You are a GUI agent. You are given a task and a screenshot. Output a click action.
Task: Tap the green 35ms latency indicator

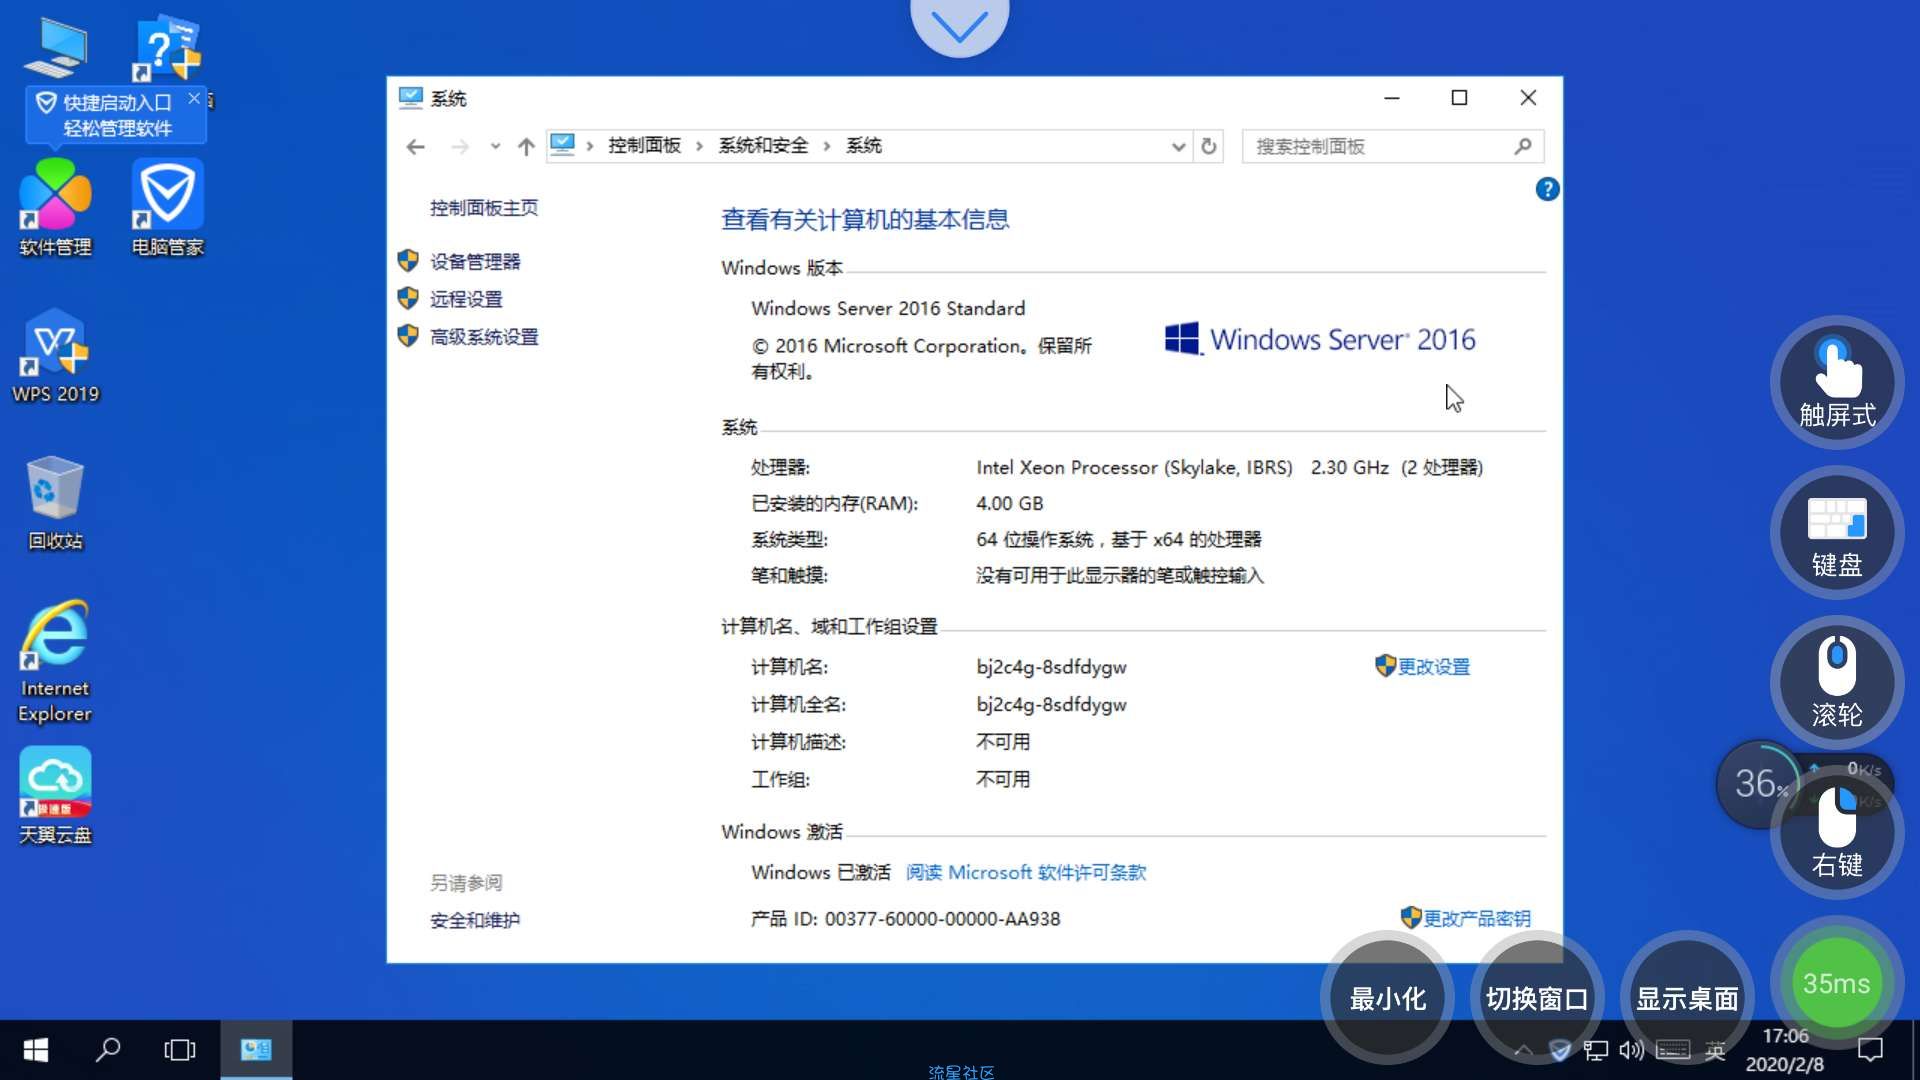1837,983
